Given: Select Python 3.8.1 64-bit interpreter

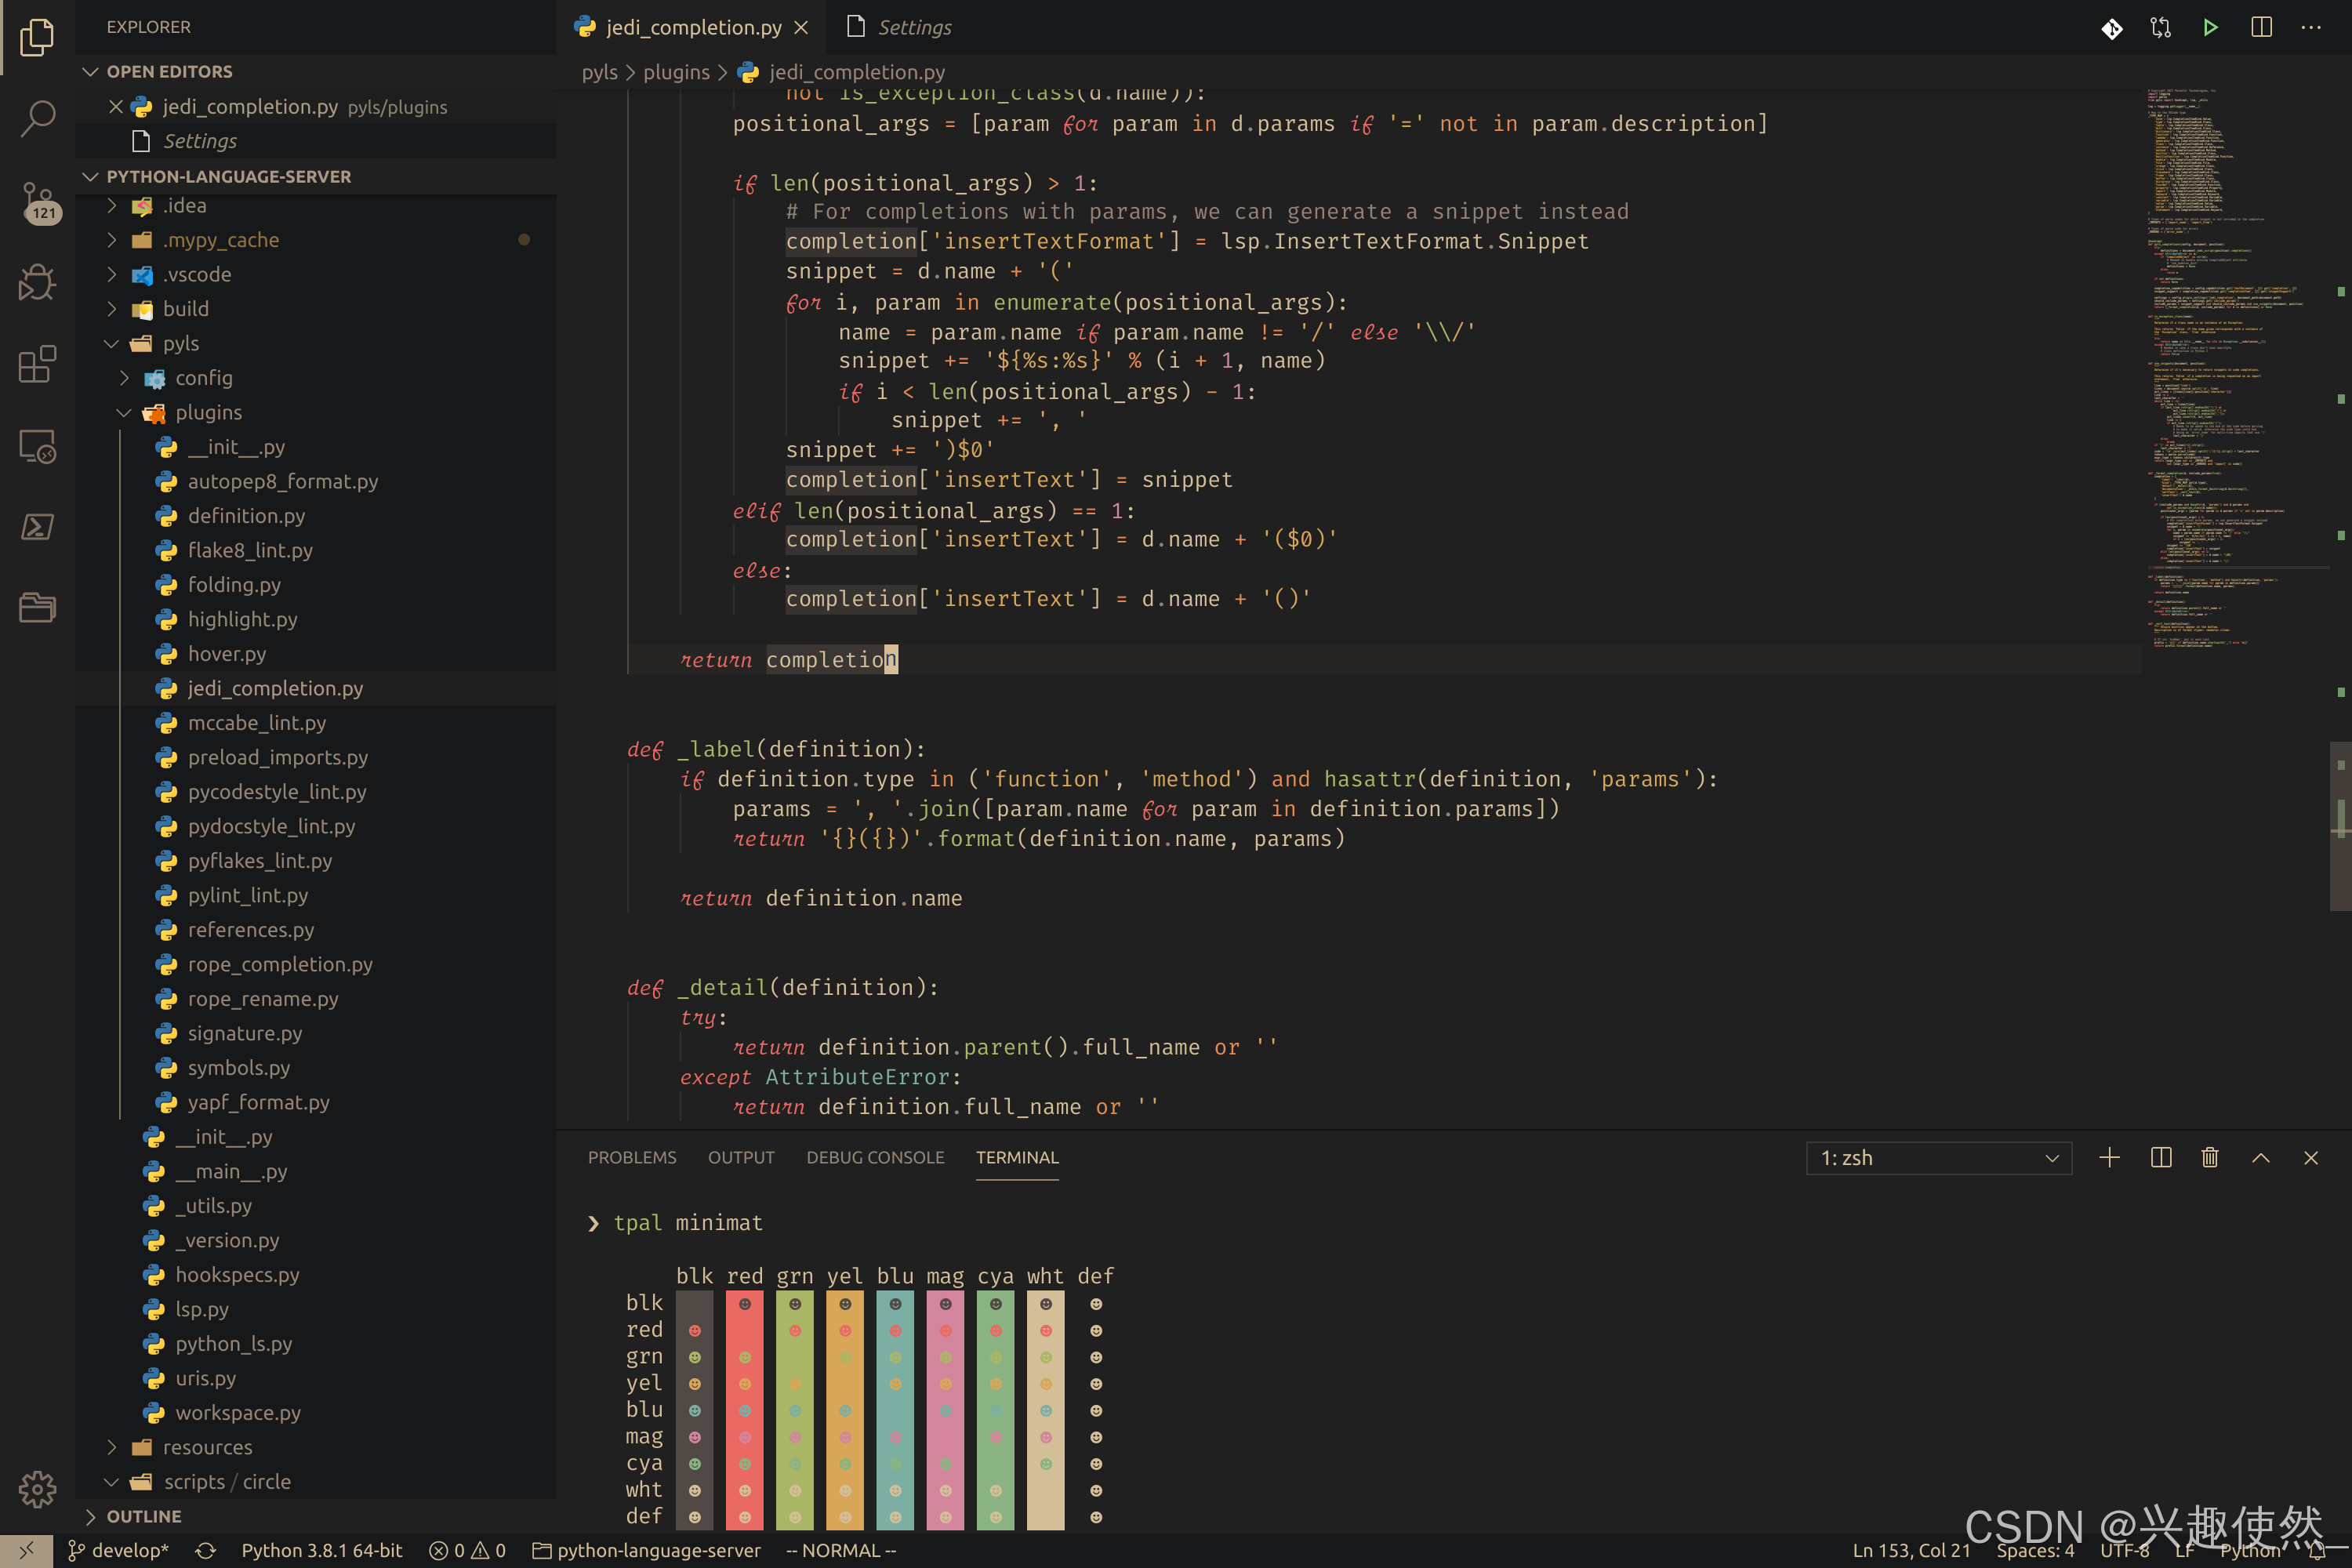Looking at the screenshot, I should (x=322, y=1550).
